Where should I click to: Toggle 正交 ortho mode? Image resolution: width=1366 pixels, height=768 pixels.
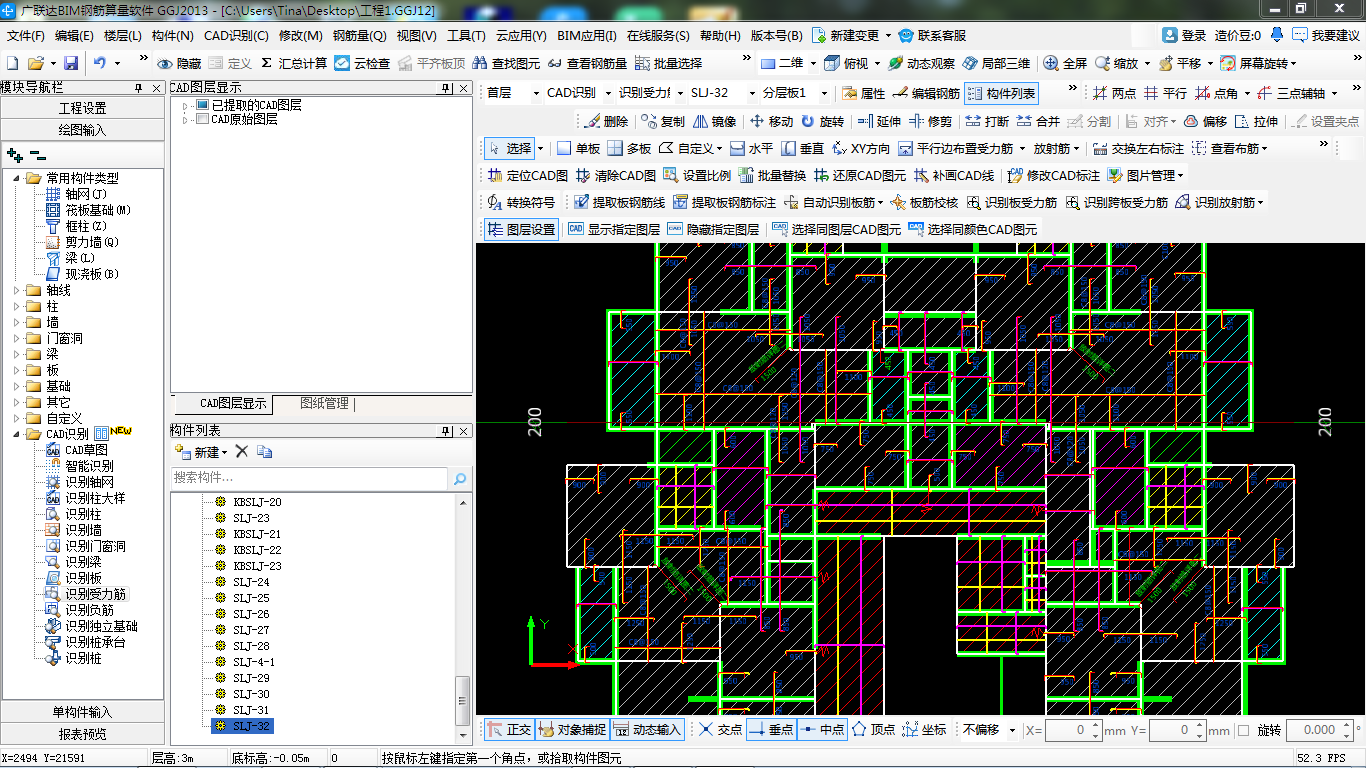[x=509, y=730]
